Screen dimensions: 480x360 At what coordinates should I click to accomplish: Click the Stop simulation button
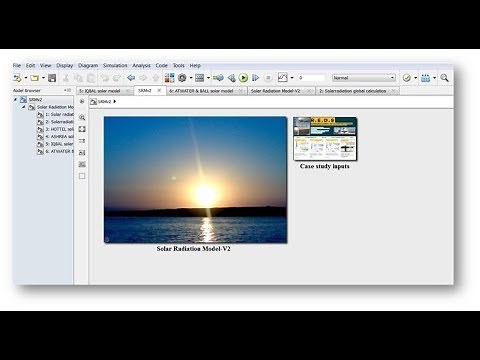pyautogui.click(x=268, y=78)
